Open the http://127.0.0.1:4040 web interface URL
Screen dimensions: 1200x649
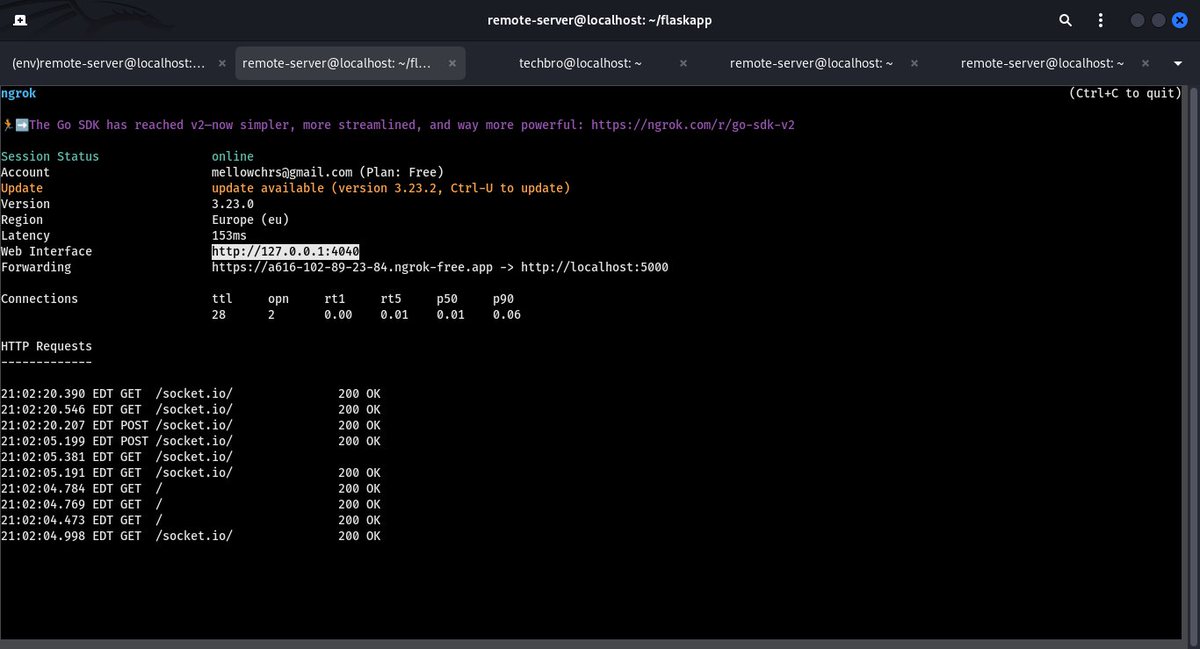point(285,251)
